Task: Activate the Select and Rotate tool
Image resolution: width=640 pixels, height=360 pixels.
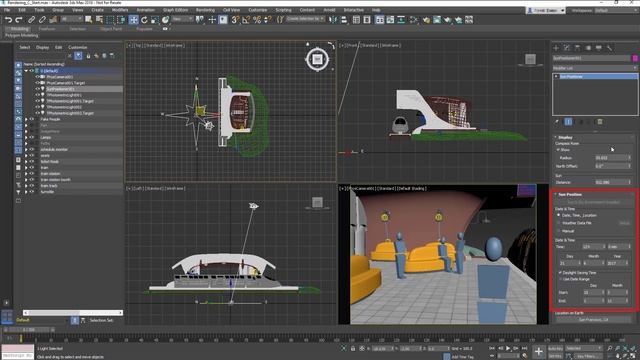Action: [144, 20]
